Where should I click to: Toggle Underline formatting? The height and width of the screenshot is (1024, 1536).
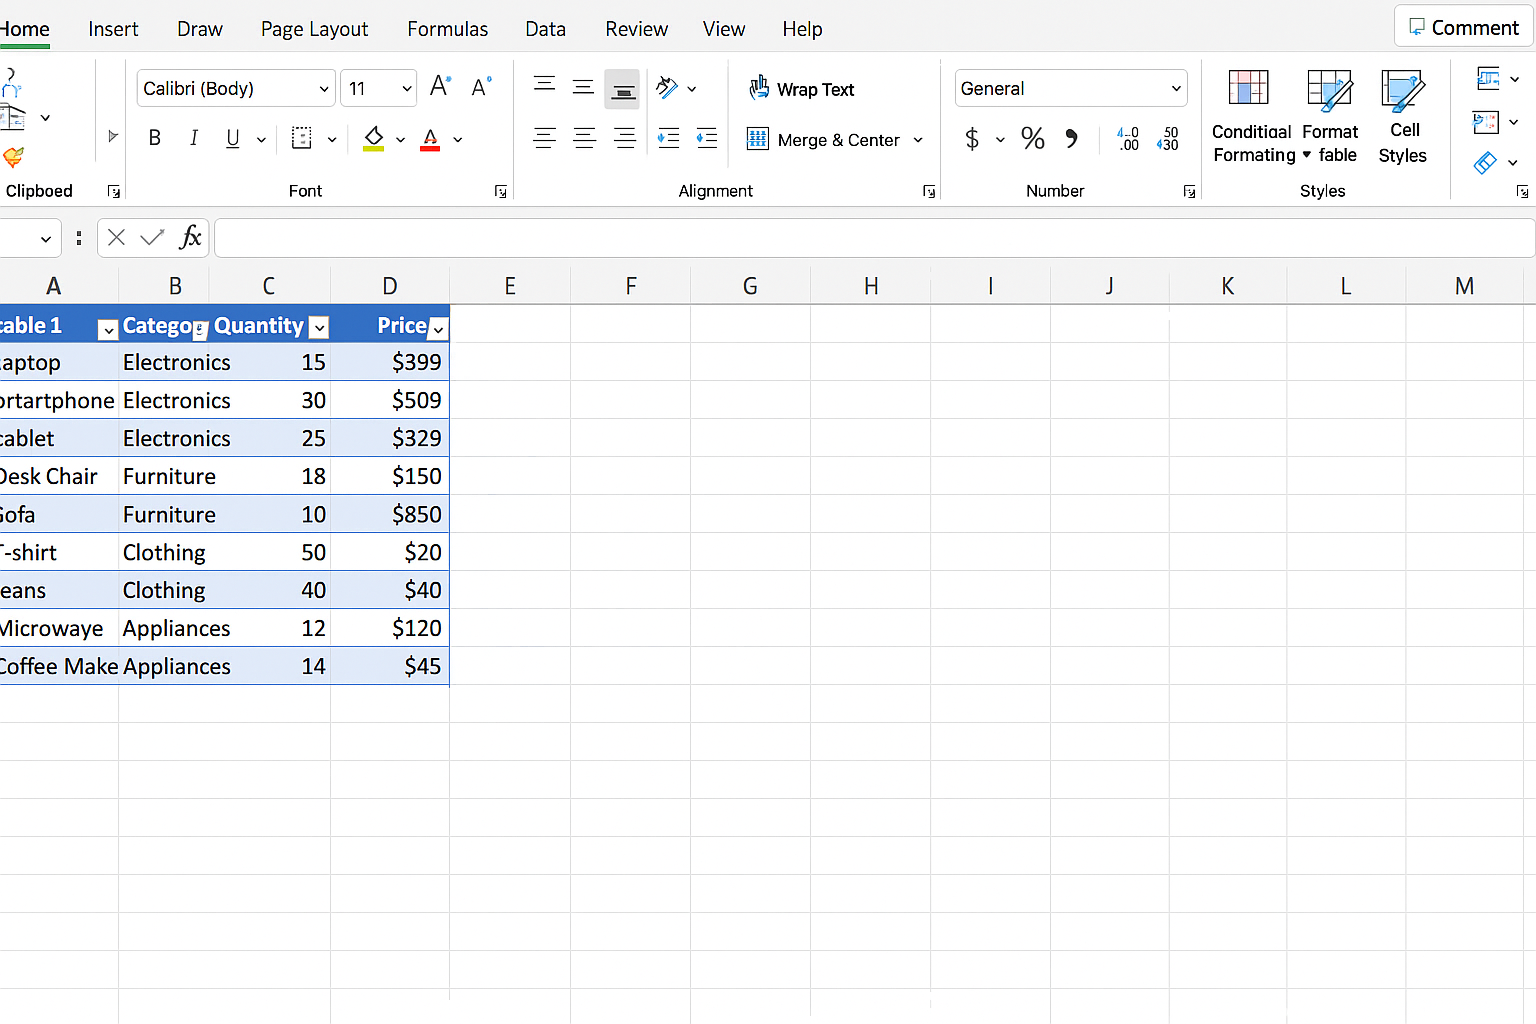click(x=232, y=139)
